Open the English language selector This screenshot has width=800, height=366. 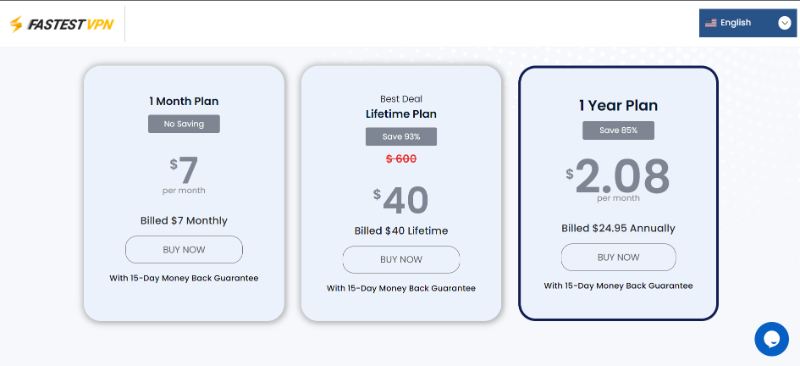(x=747, y=23)
